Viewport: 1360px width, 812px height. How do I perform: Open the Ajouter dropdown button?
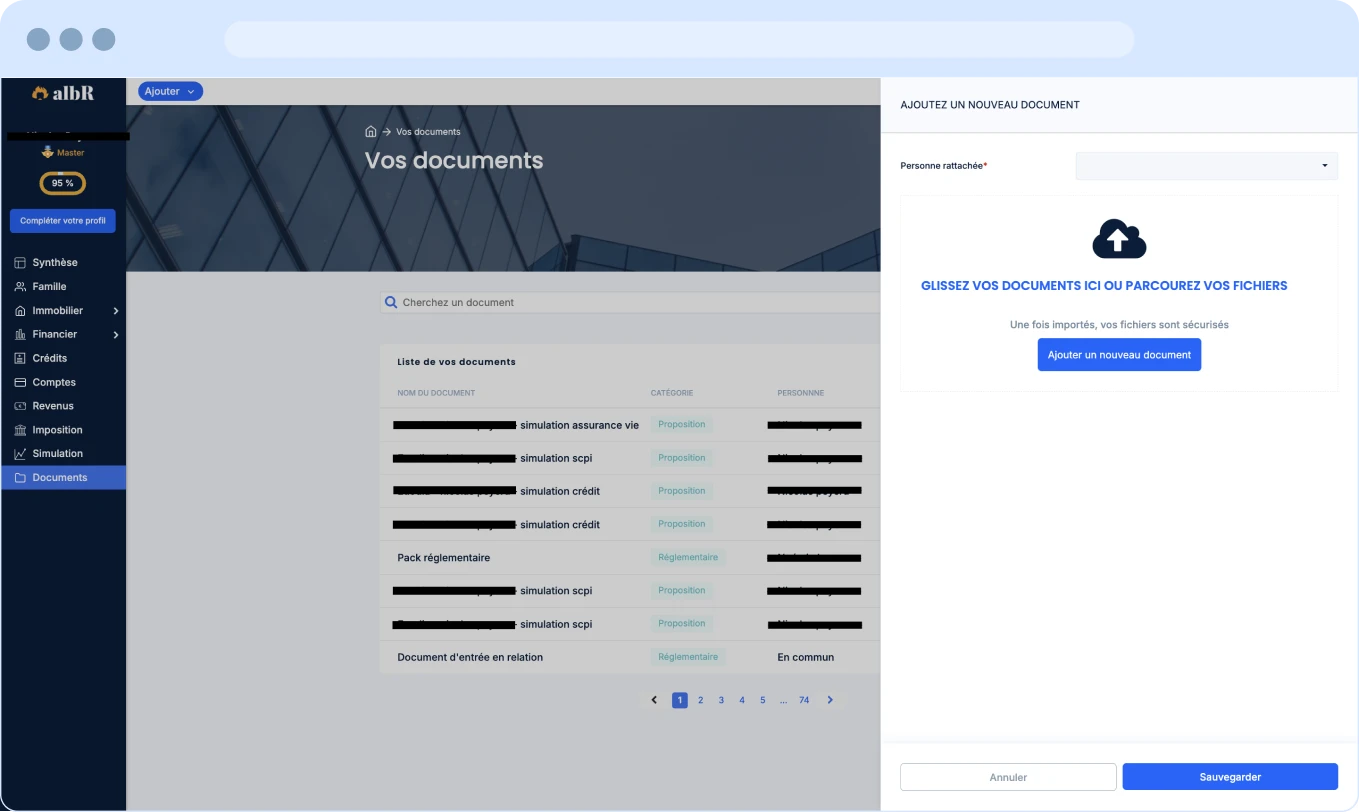170,92
